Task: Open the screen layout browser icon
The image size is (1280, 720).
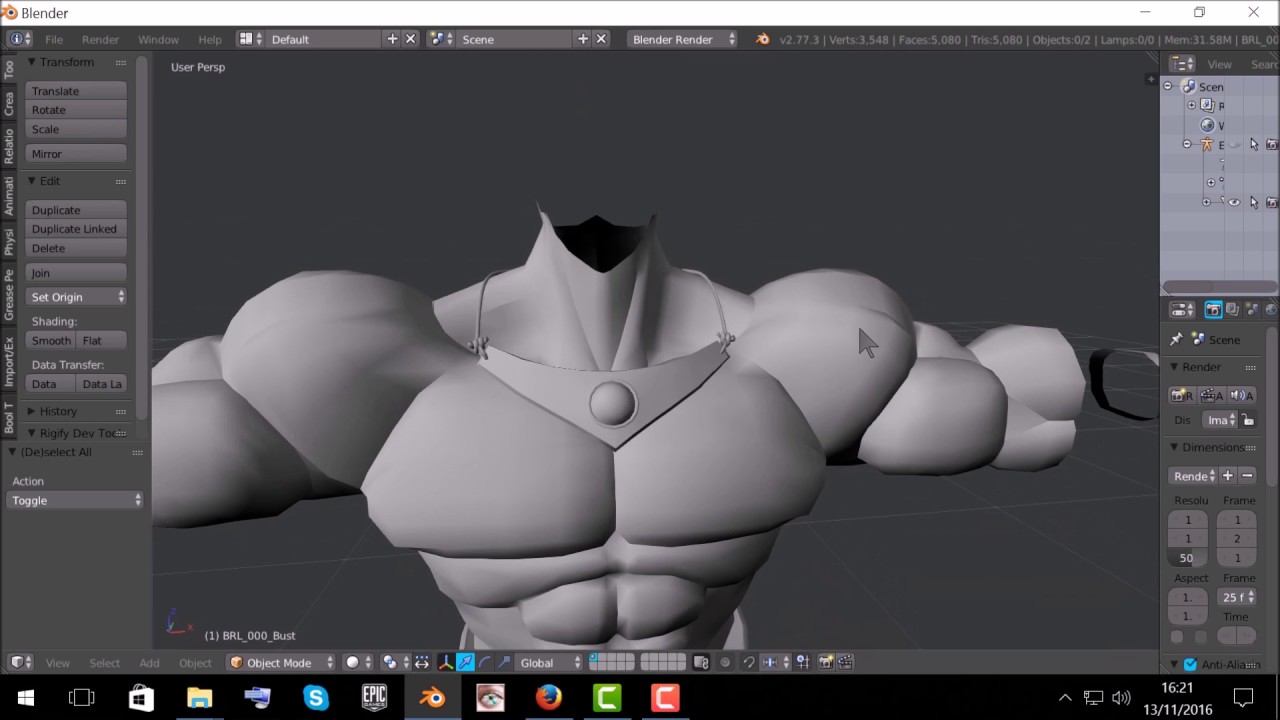Action: click(x=250, y=39)
